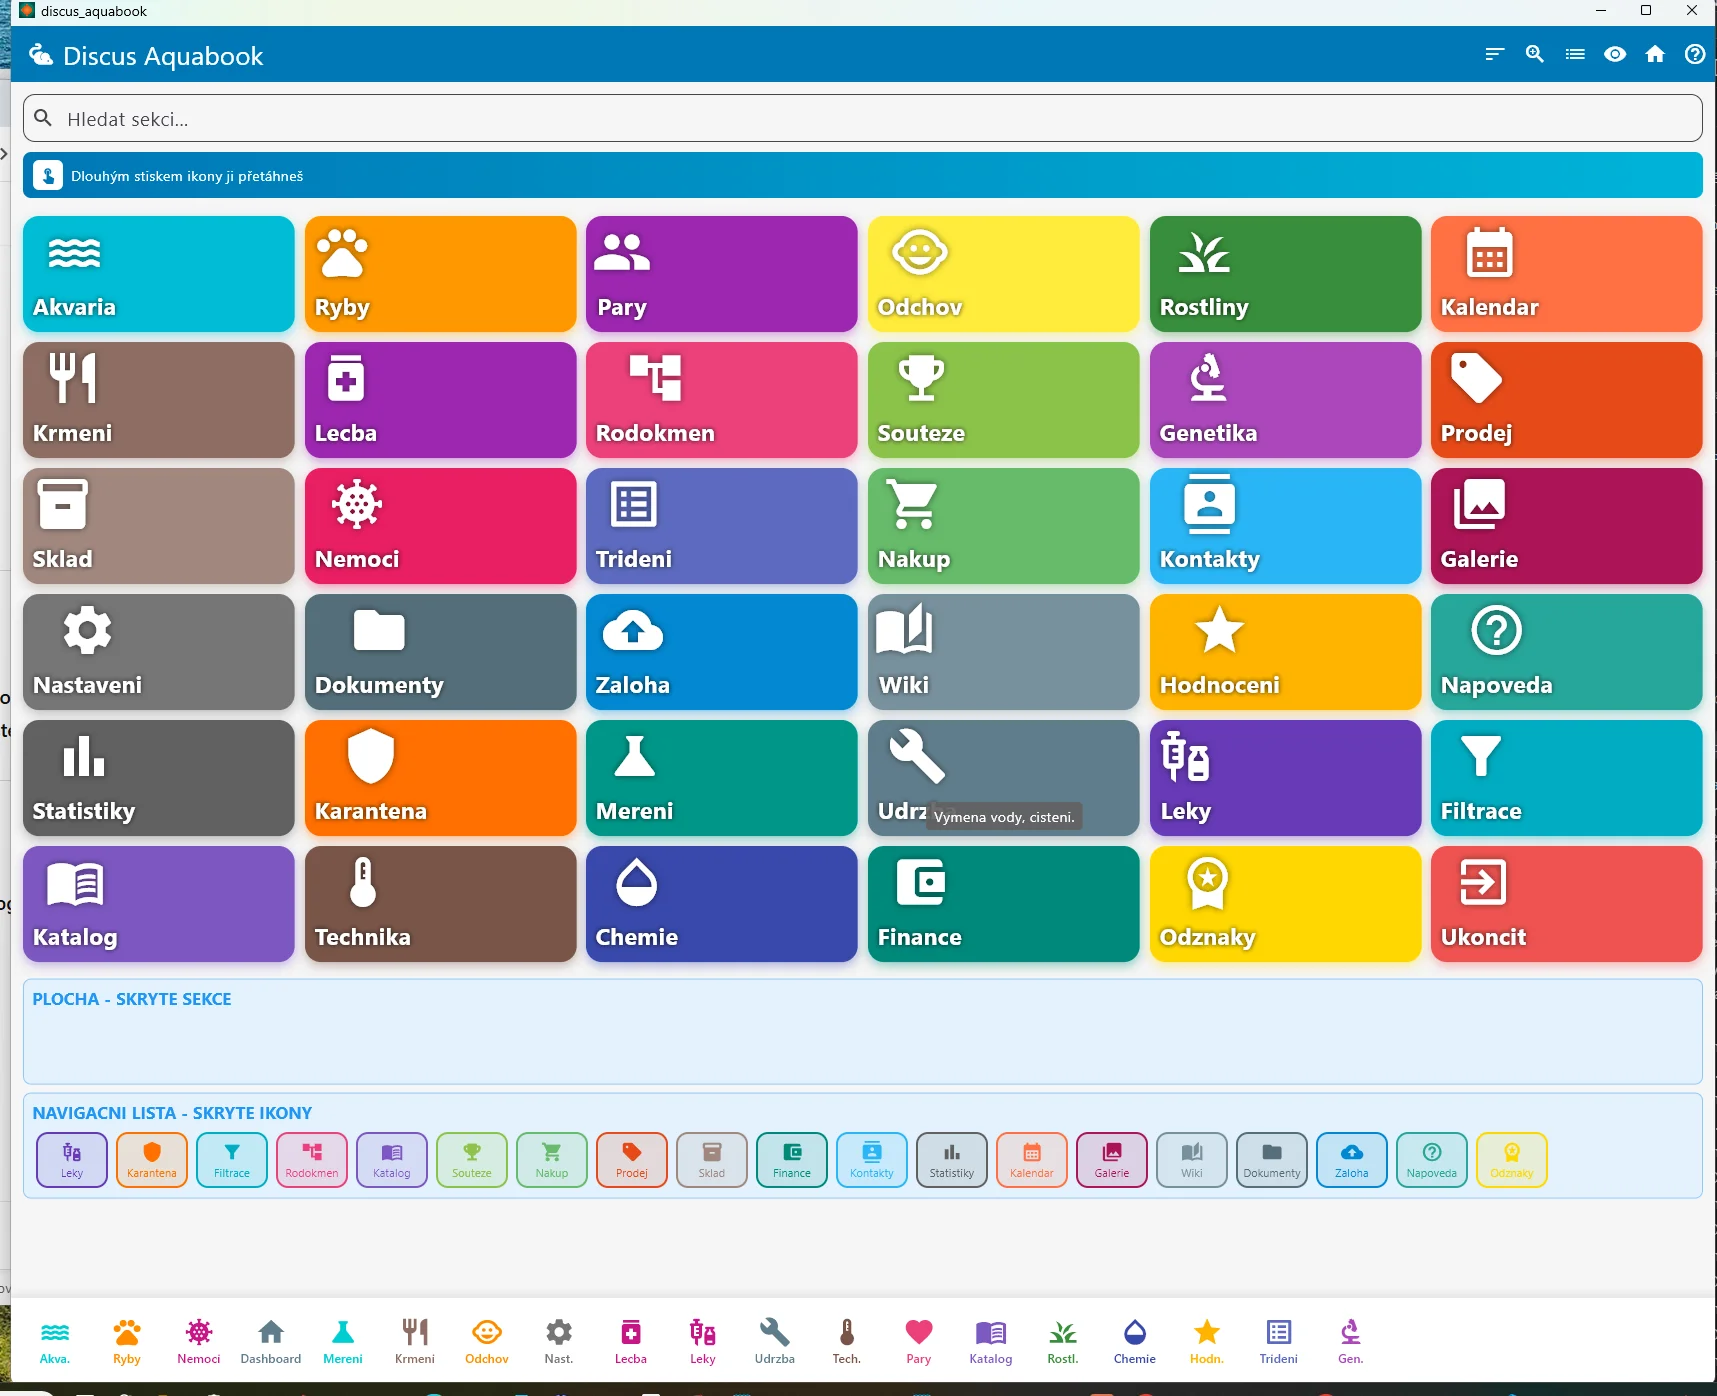Select Dashboard in bottom navigation bar
Image resolution: width=1717 pixels, height=1396 pixels.
point(270,1341)
